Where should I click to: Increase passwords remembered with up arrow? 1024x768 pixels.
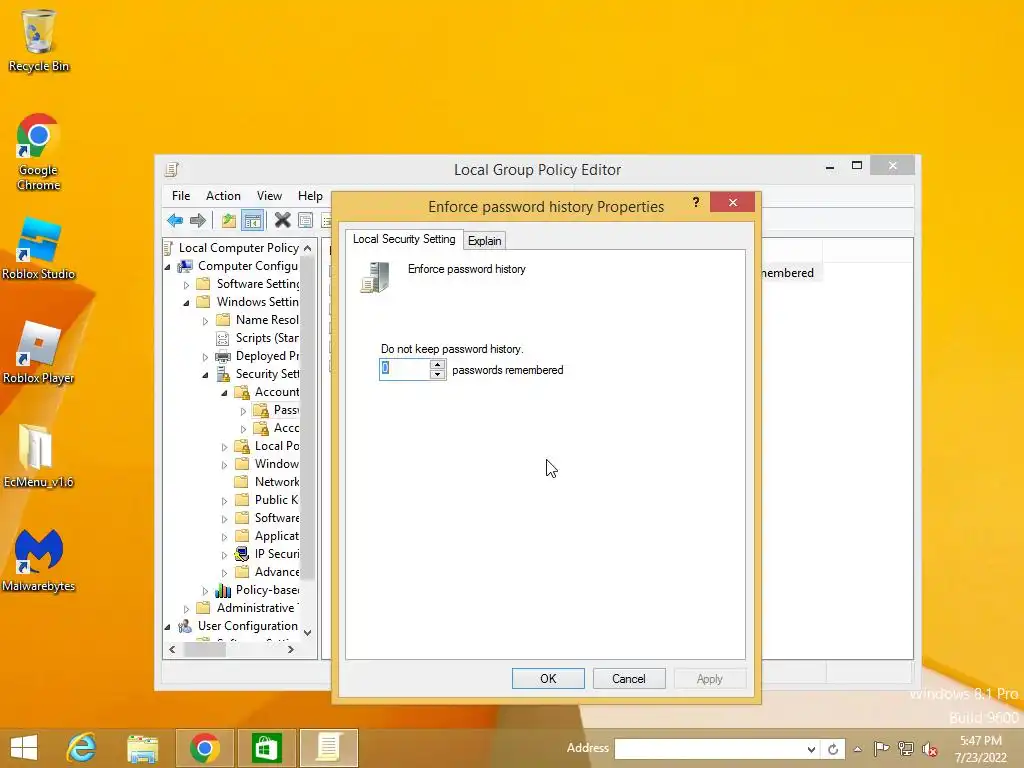pyautogui.click(x=438, y=364)
